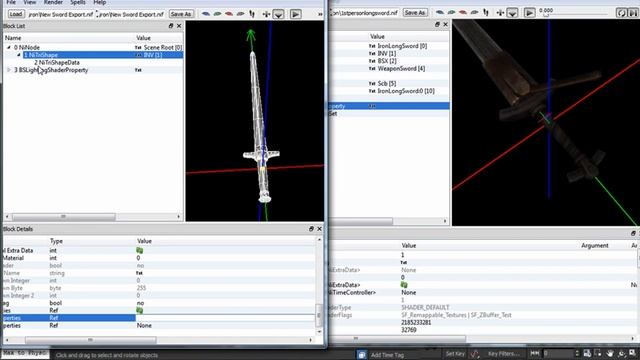Screen dimensions: 640x360
Task: Open the view options dropdown in right toolbar
Action: pos(512,13)
